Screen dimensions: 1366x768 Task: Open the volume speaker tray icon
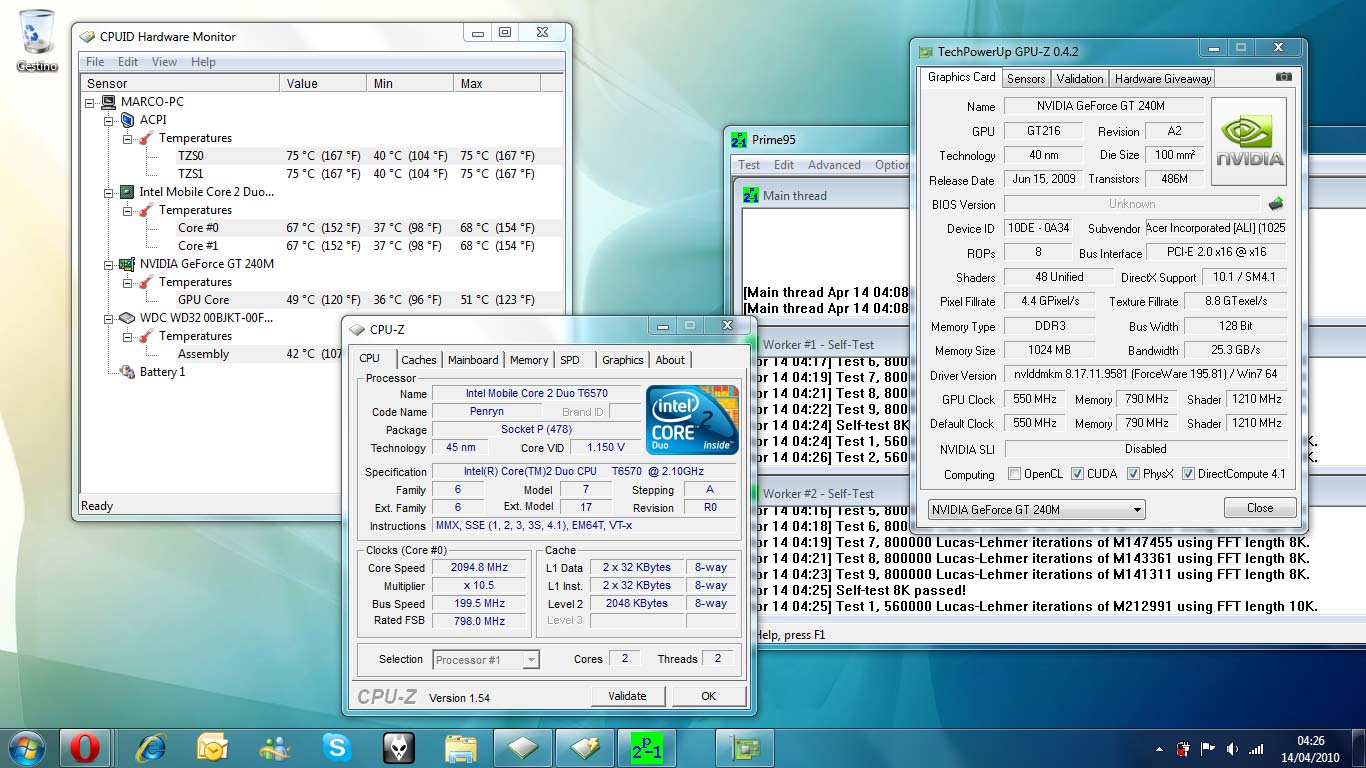coord(1232,748)
